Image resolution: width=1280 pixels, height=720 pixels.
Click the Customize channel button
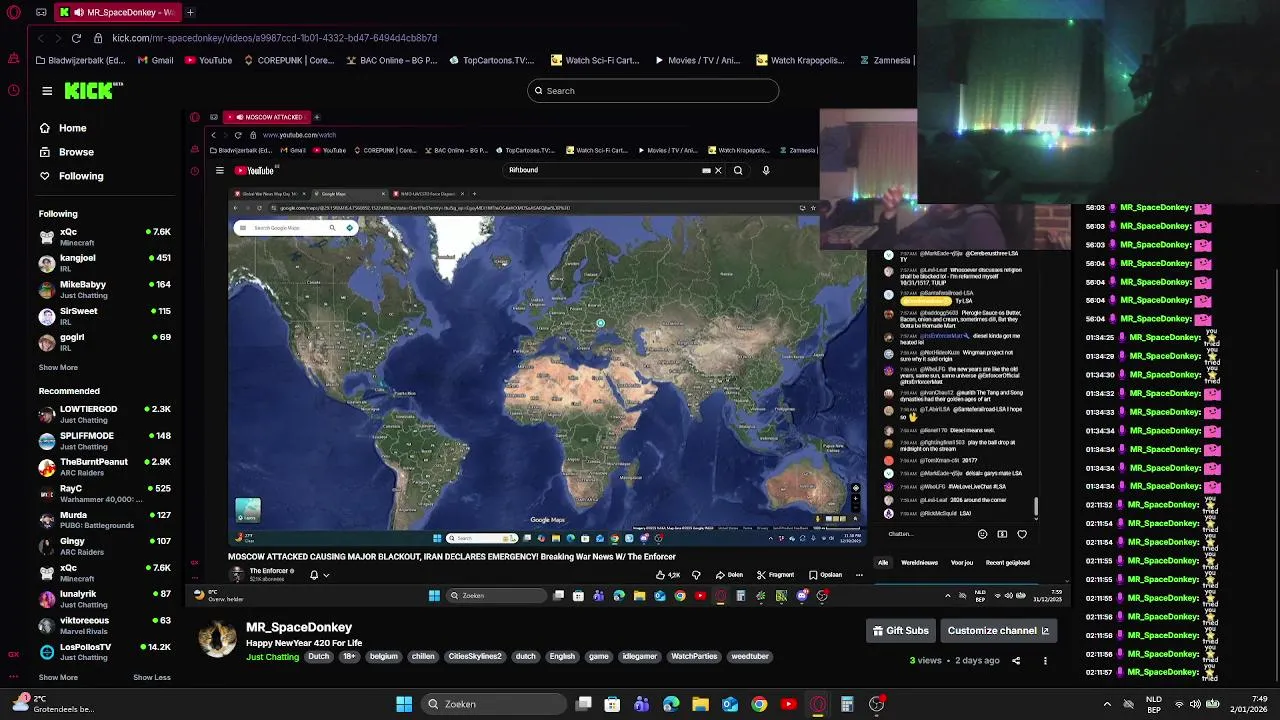click(998, 631)
